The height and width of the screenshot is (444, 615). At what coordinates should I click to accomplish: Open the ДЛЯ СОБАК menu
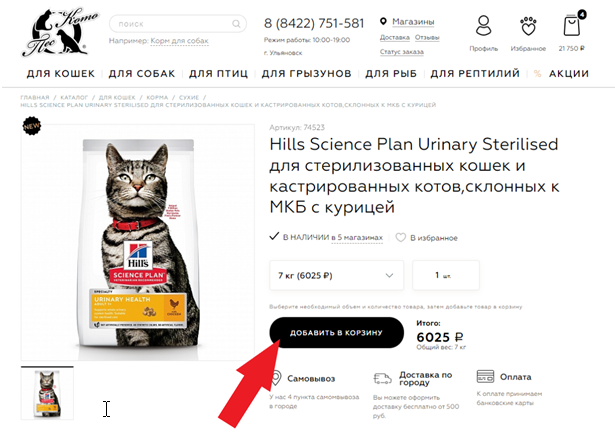(x=142, y=74)
